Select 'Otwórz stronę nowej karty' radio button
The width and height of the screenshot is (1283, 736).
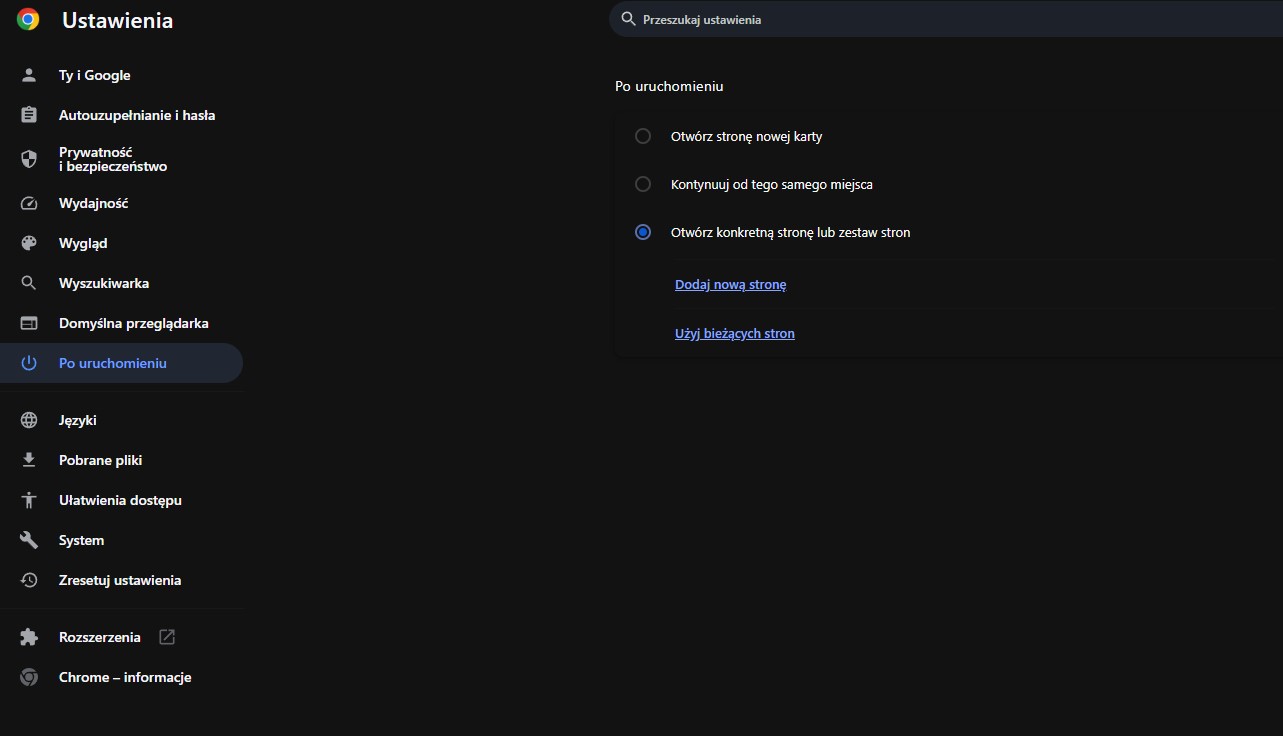pyautogui.click(x=643, y=136)
